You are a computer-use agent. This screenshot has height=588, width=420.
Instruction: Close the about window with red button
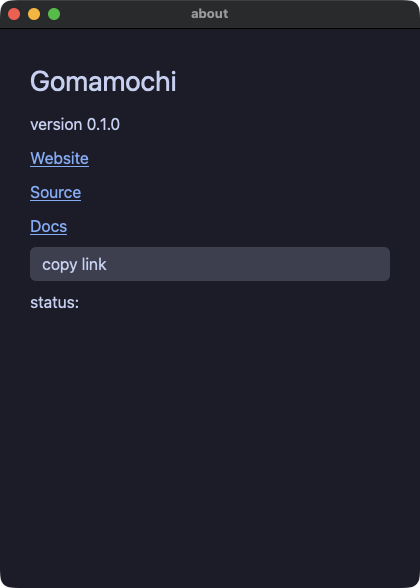click(x=14, y=14)
